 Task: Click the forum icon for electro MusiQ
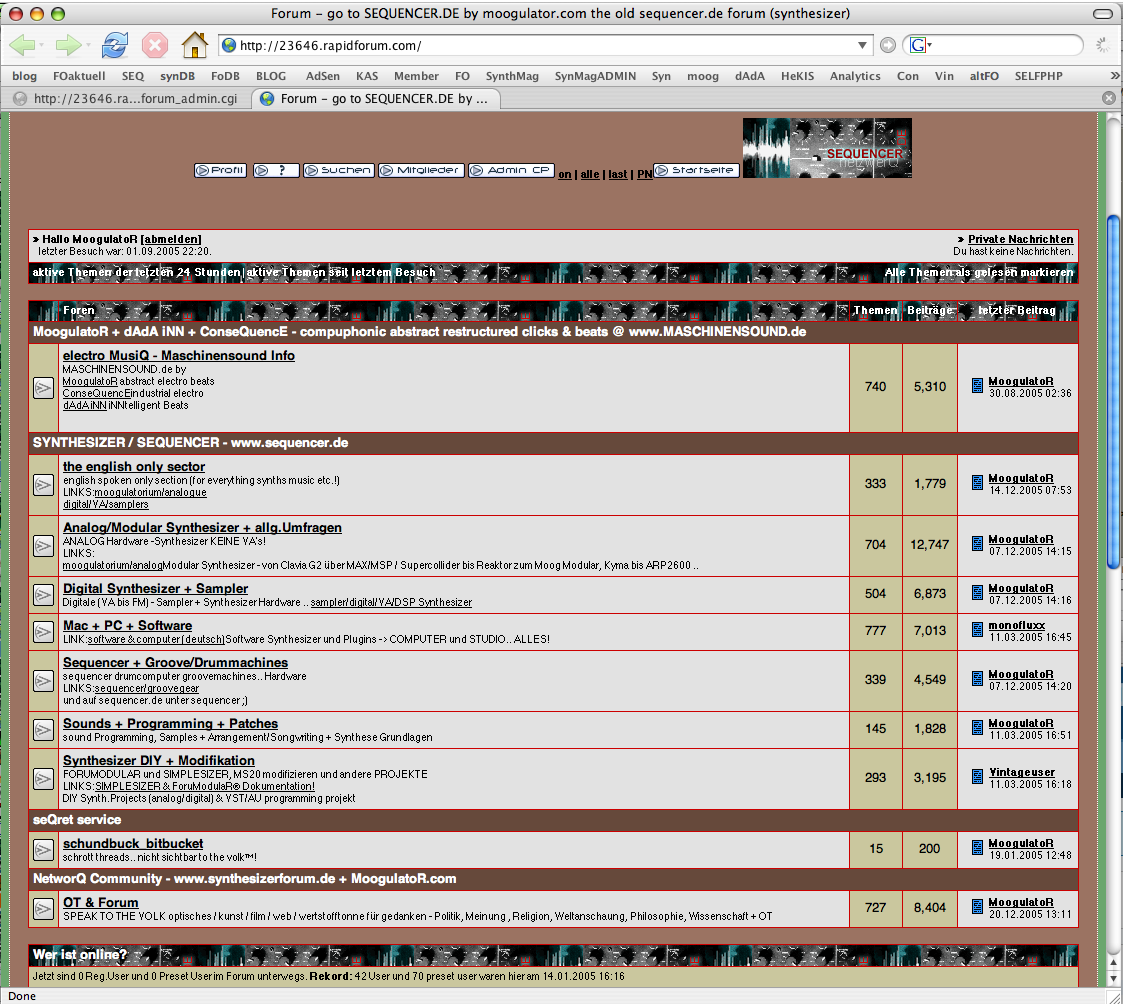(x=44, y=388)
